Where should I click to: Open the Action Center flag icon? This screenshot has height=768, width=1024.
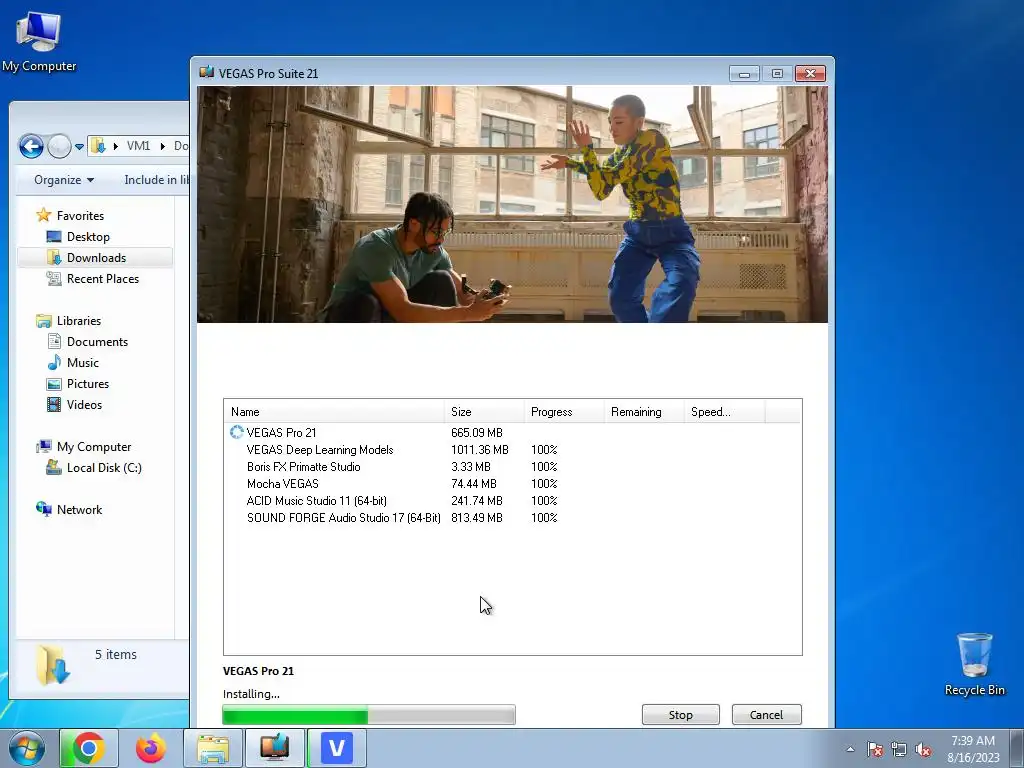[875, 749]
